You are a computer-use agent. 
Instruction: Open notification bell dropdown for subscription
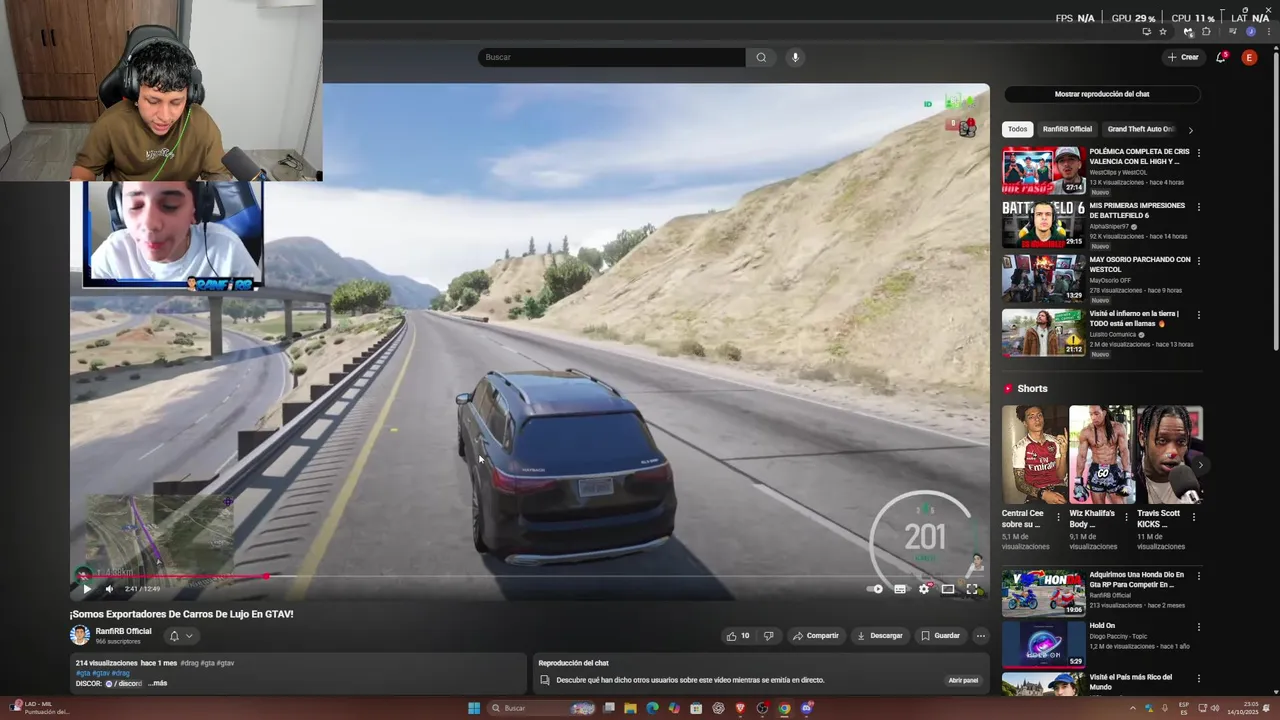point(180,636)
